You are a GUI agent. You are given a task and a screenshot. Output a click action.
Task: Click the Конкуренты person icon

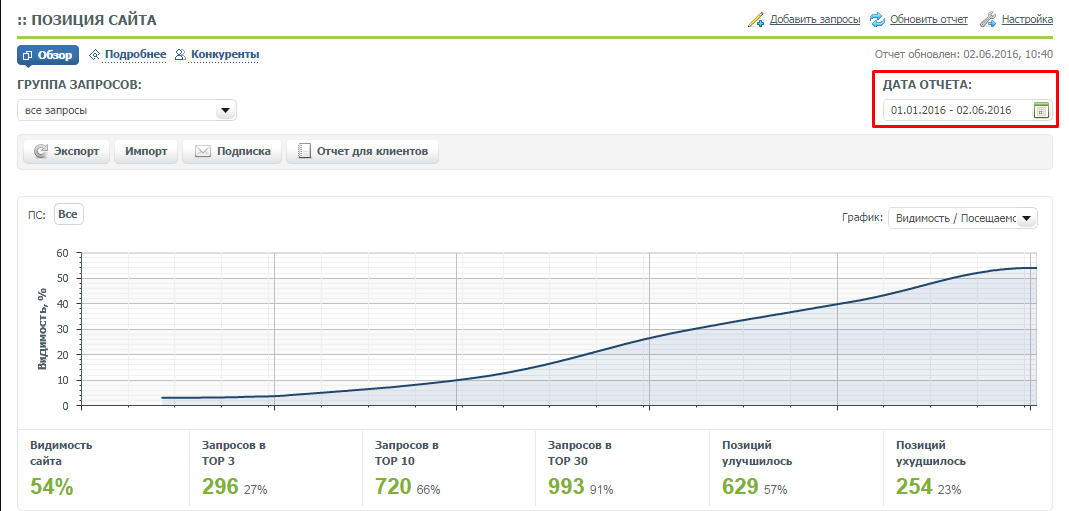click(x=181, y=55)
